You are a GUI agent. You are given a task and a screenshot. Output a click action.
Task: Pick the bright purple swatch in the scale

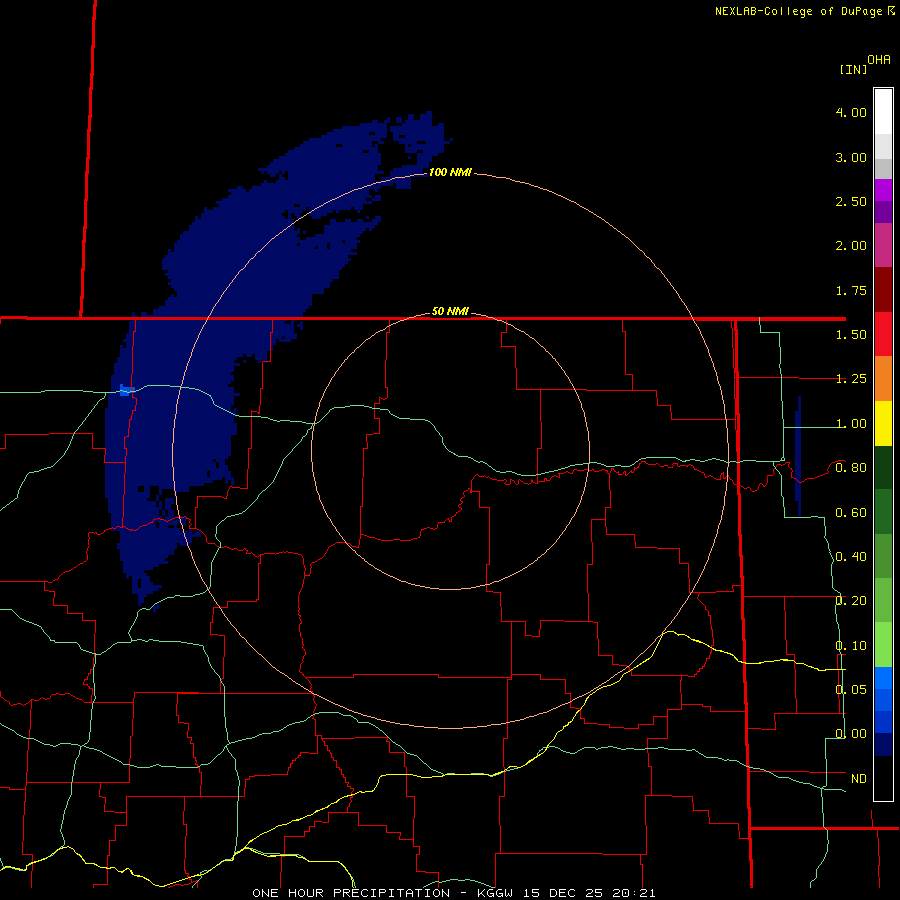click(x=883, y=190)
